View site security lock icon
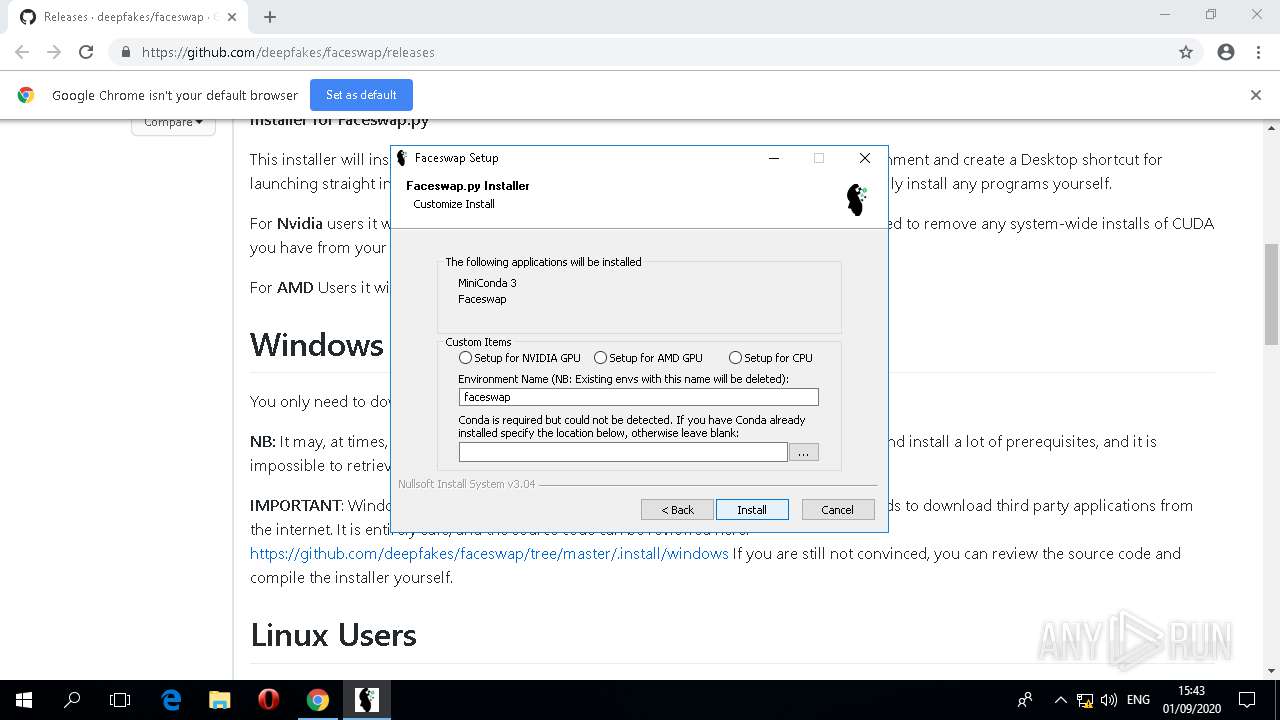 pyautogui.click(x=125, y=52)
